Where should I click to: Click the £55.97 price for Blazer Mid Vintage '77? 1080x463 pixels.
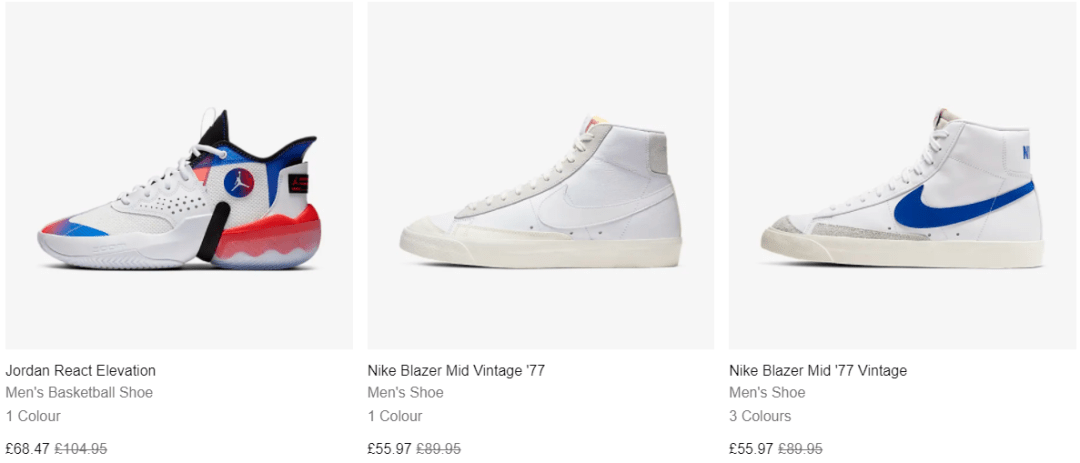(389, 448)
